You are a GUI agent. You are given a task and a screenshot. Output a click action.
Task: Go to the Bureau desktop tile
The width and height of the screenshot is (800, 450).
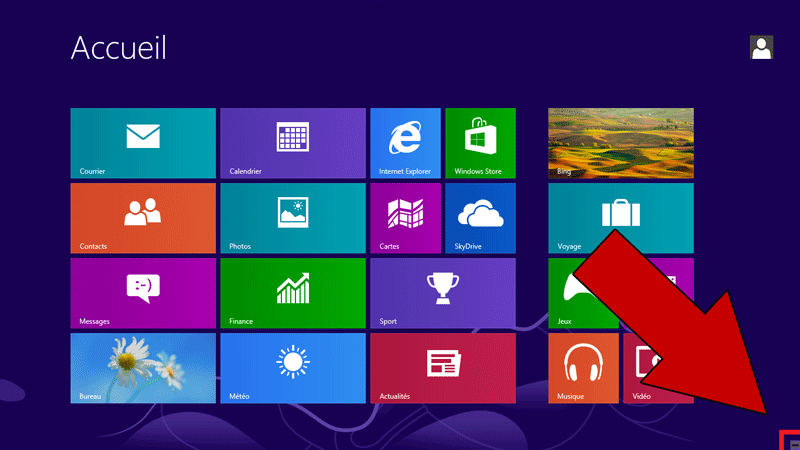pos(143,368)
